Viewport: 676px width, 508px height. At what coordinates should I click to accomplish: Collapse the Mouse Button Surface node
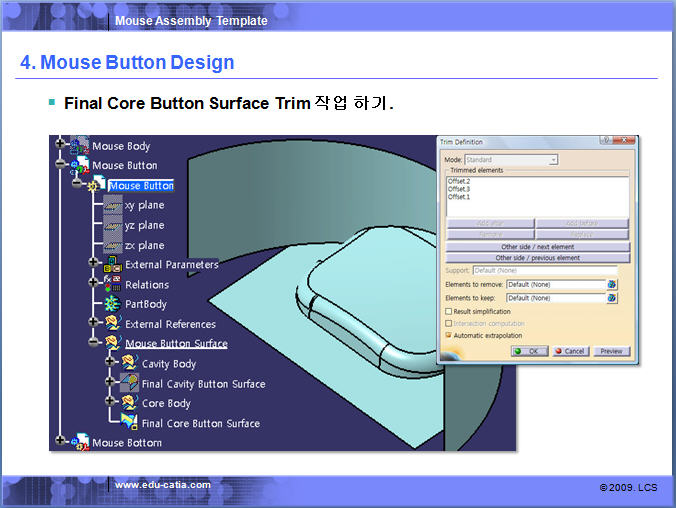point(94,343)
